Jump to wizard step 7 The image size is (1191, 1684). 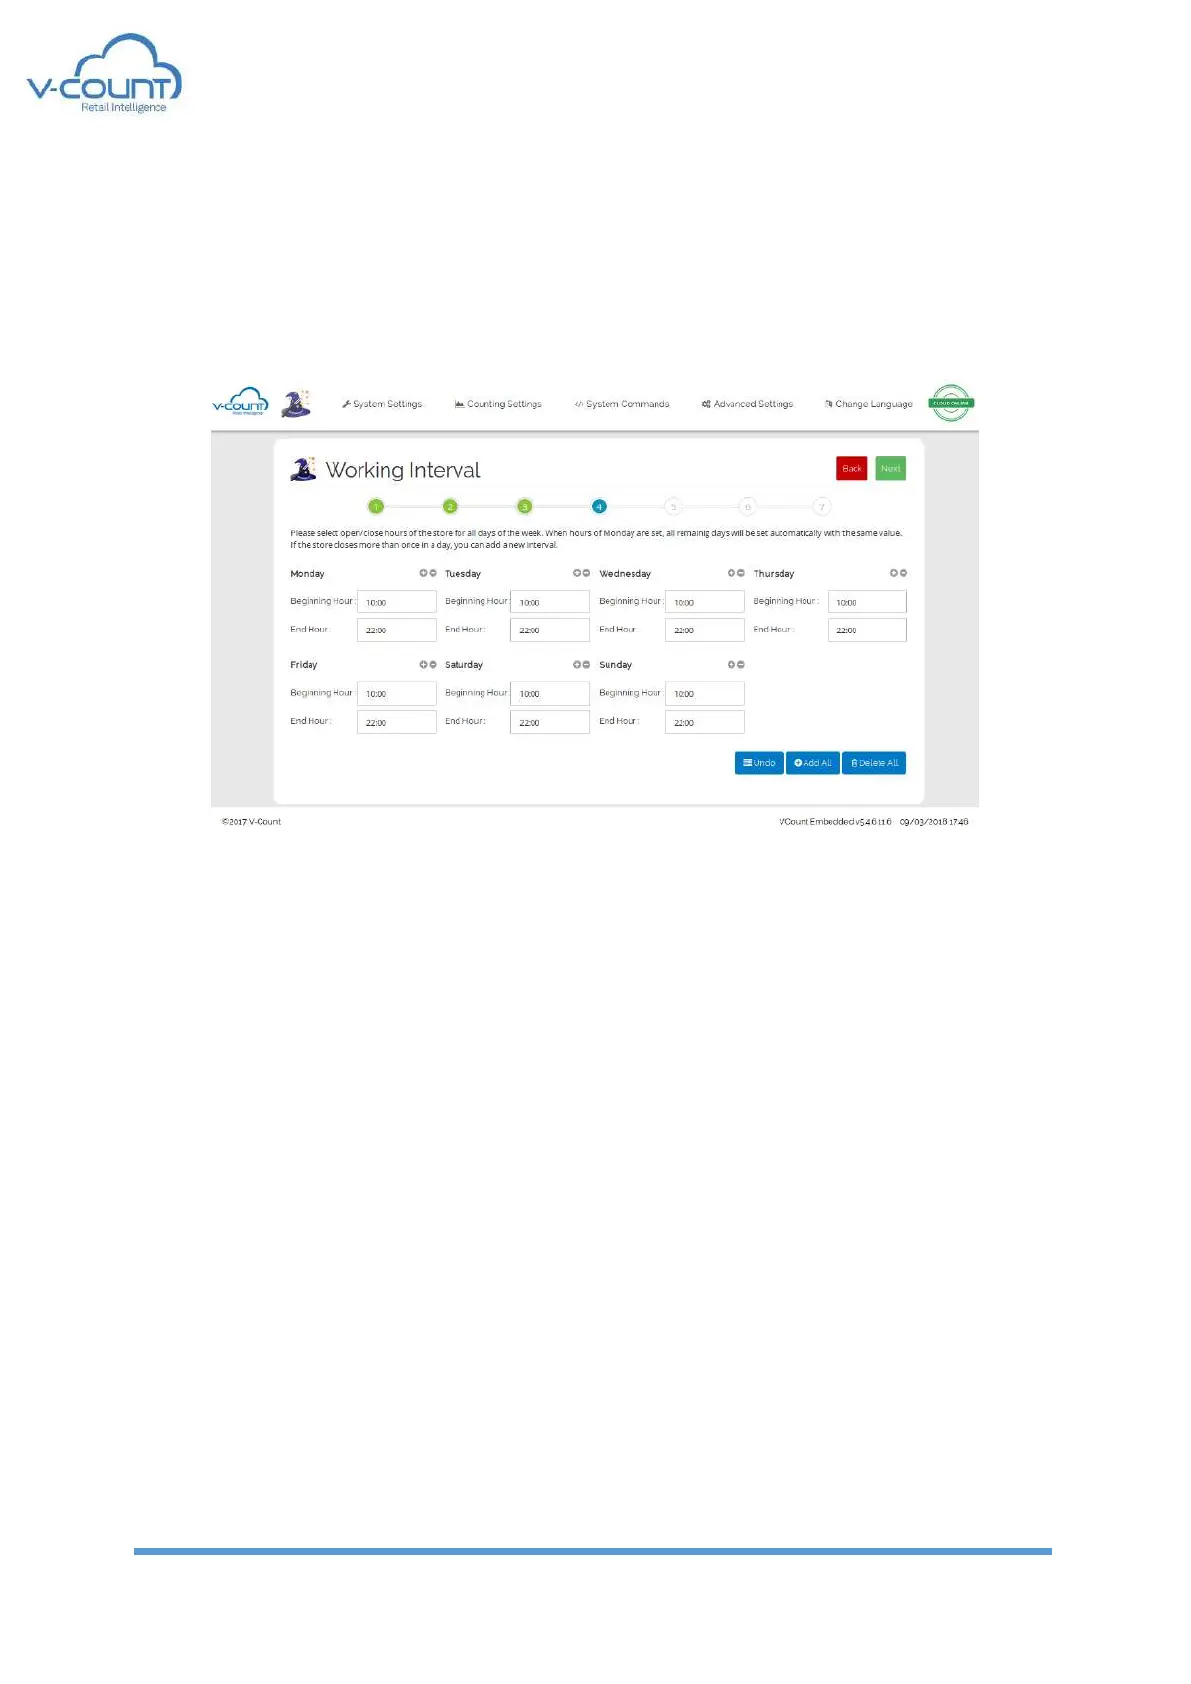click(x=822, y=506)
